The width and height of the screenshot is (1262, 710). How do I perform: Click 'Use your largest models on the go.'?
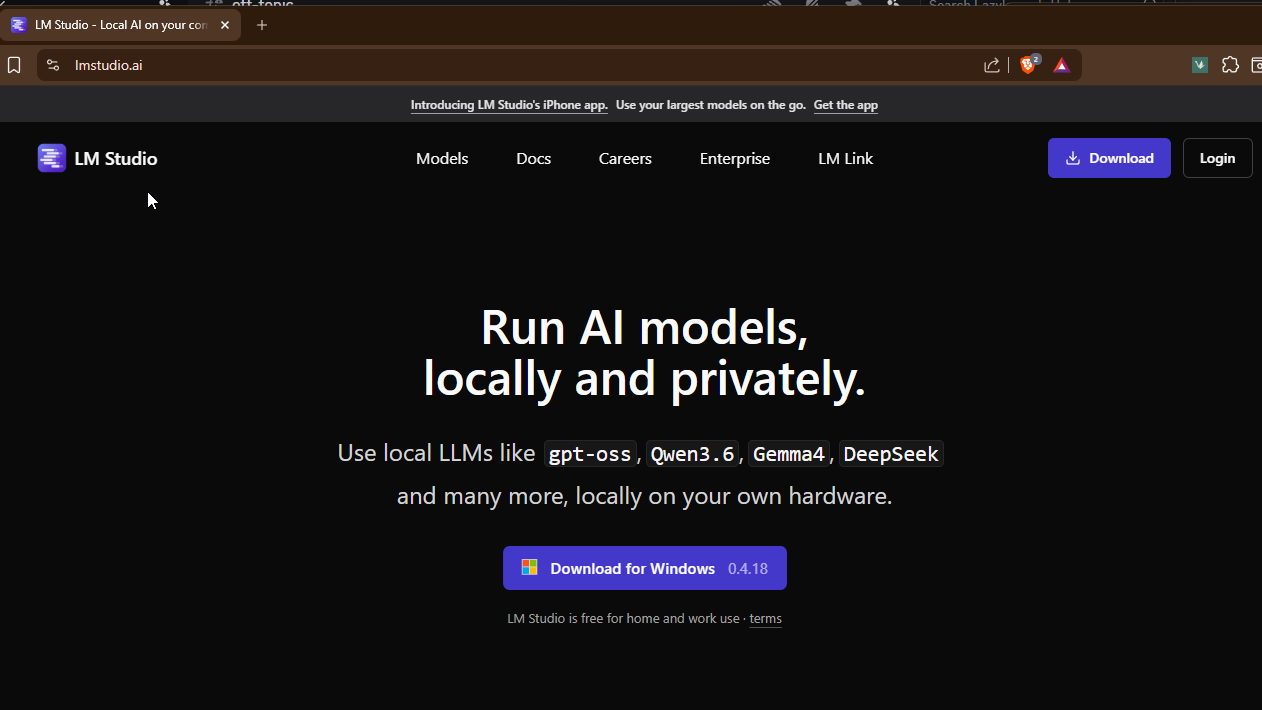(x=711, y=105)
